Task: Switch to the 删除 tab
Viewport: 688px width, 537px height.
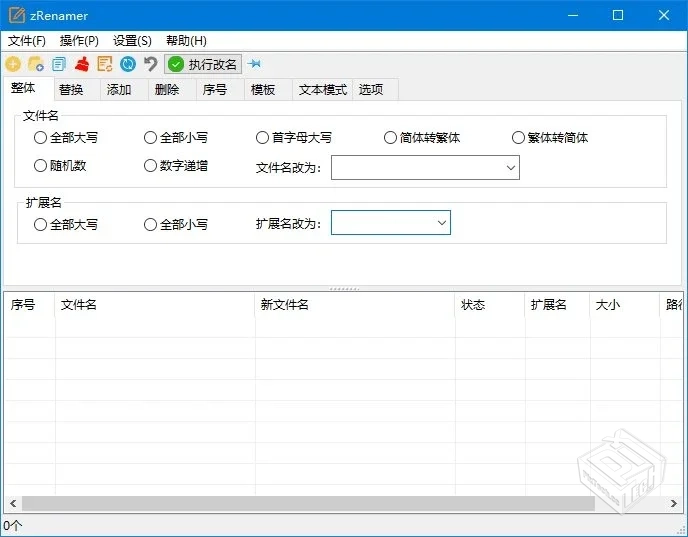Action: [x=172, y=90]
